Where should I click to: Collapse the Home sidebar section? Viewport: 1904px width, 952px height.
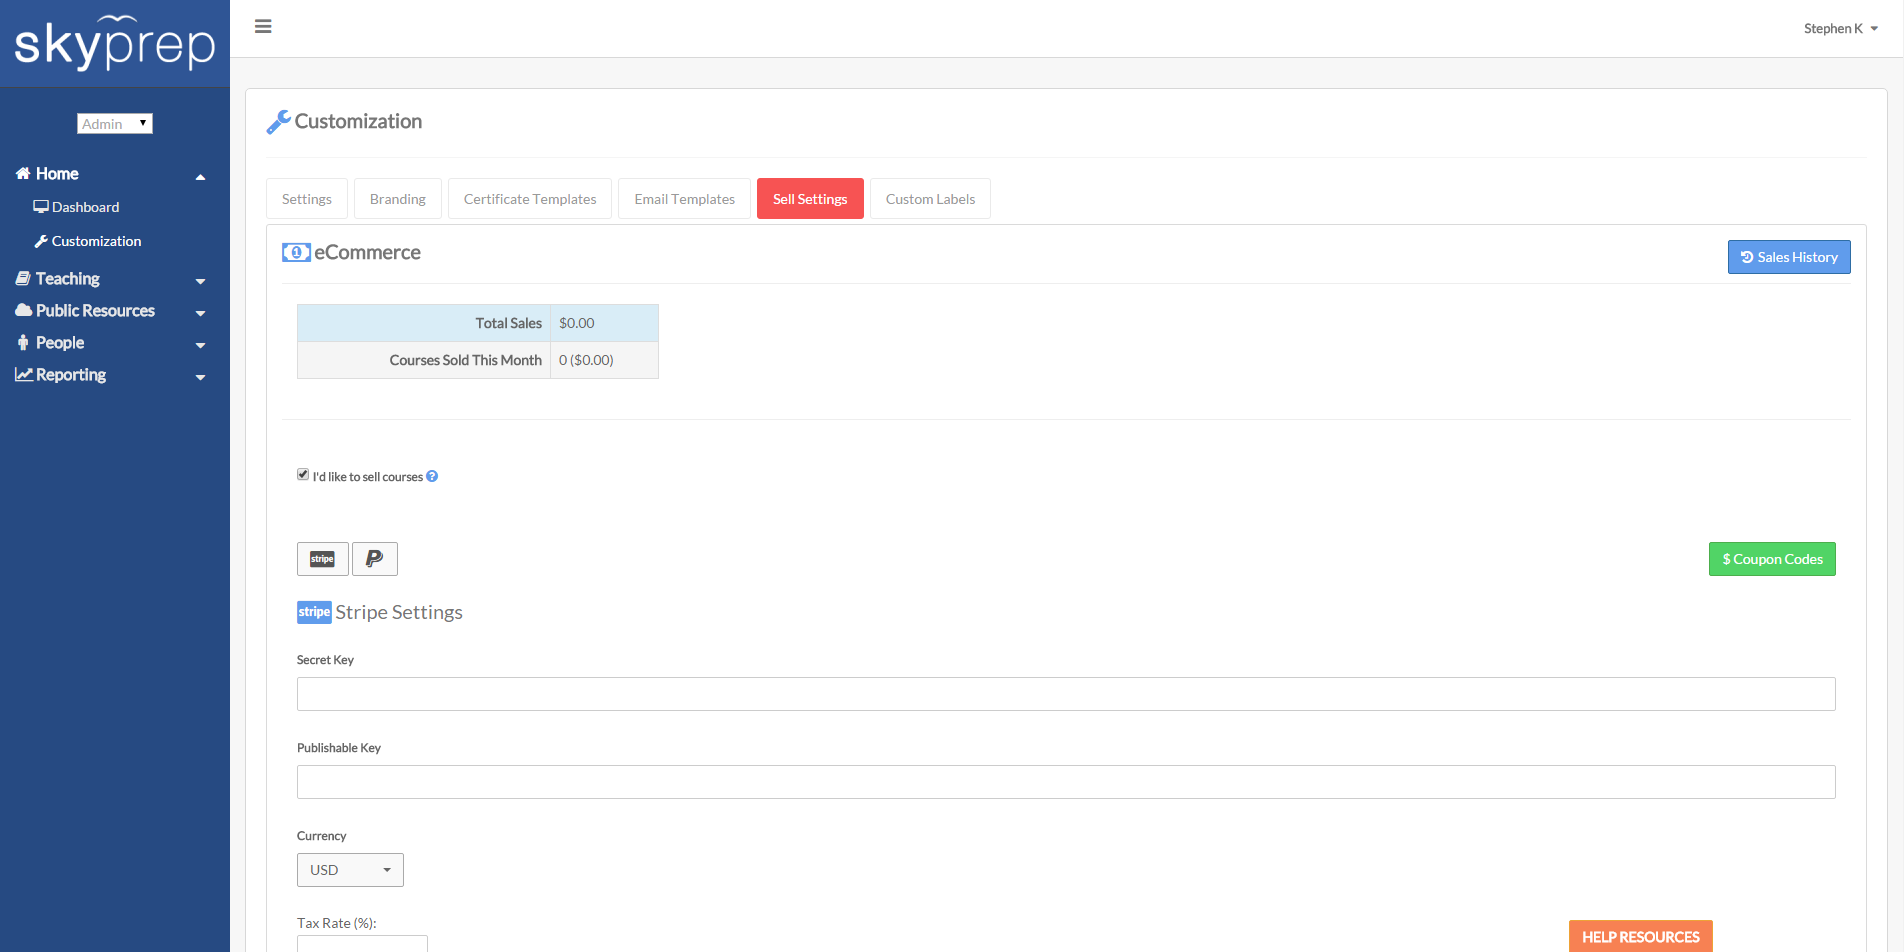pos(200,175)
